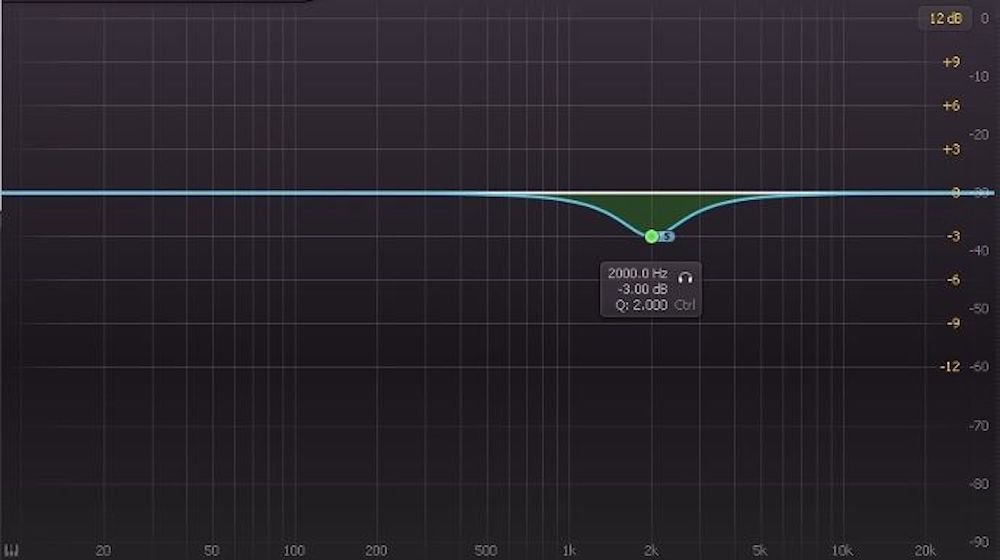This screenshot has width=1000, height=560.
Task: Click the Ctrl hint in band tooltip
Action: 685,305
